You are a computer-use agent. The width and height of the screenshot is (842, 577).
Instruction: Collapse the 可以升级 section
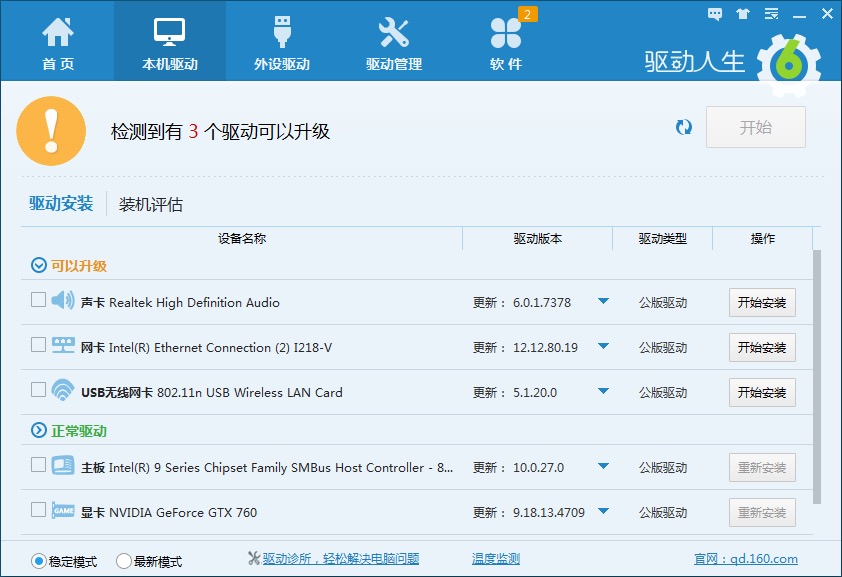coord(39,265)
